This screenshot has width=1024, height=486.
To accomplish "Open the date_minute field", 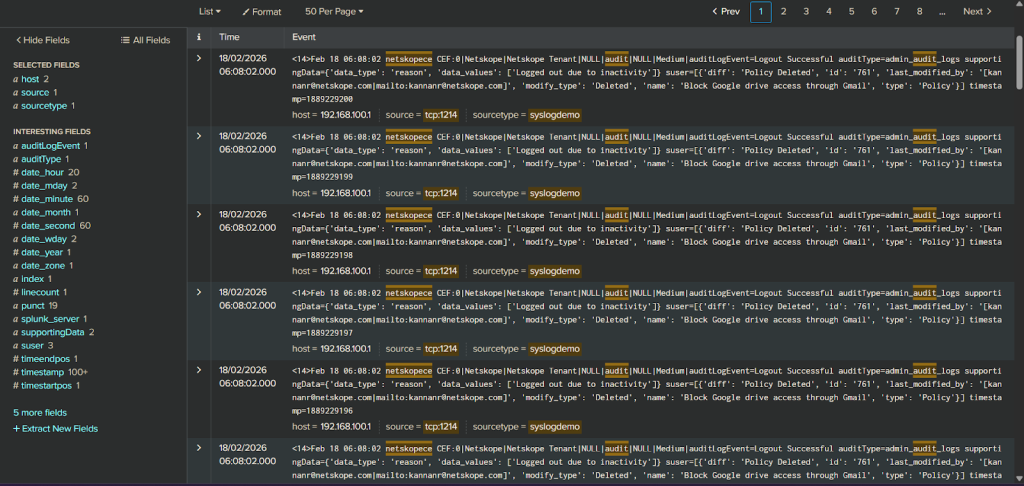I will (47, 199).
